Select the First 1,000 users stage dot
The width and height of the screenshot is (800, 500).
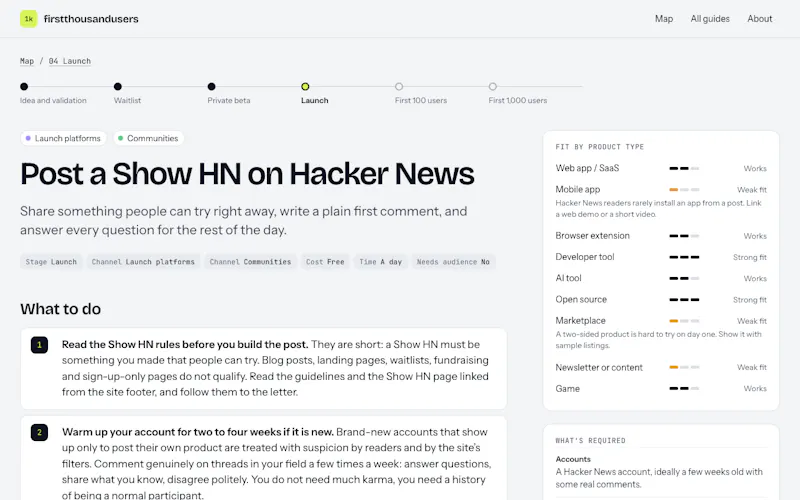492,86
